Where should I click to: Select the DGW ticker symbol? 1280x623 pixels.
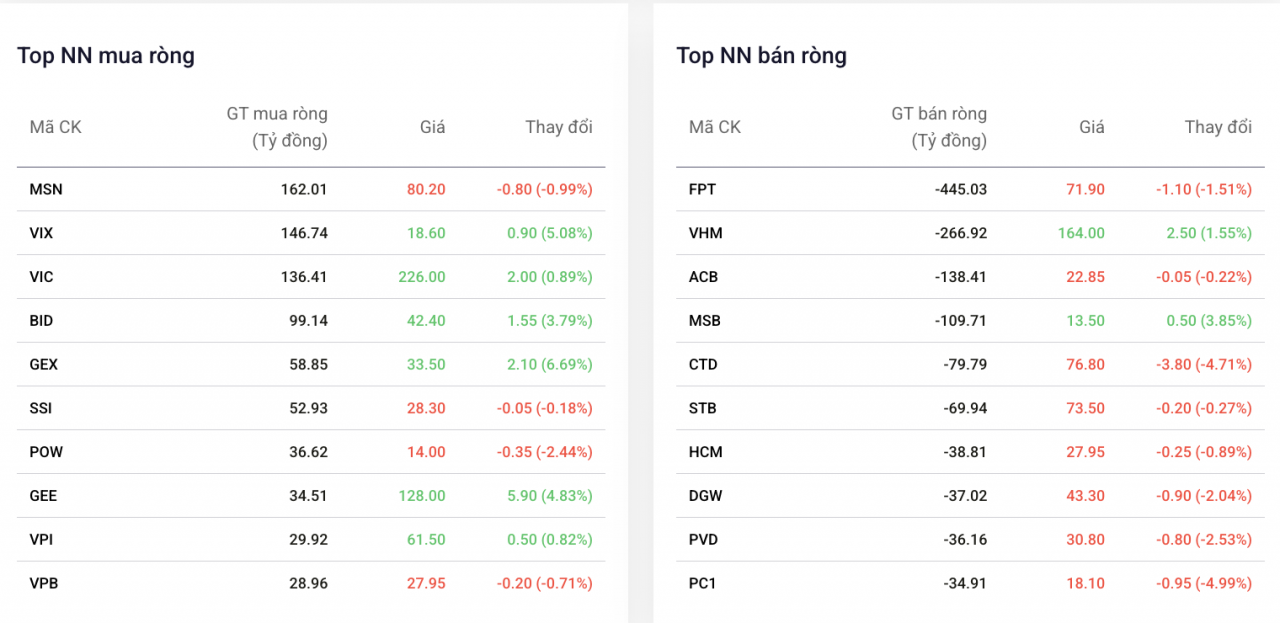click(x=706, y=496)
